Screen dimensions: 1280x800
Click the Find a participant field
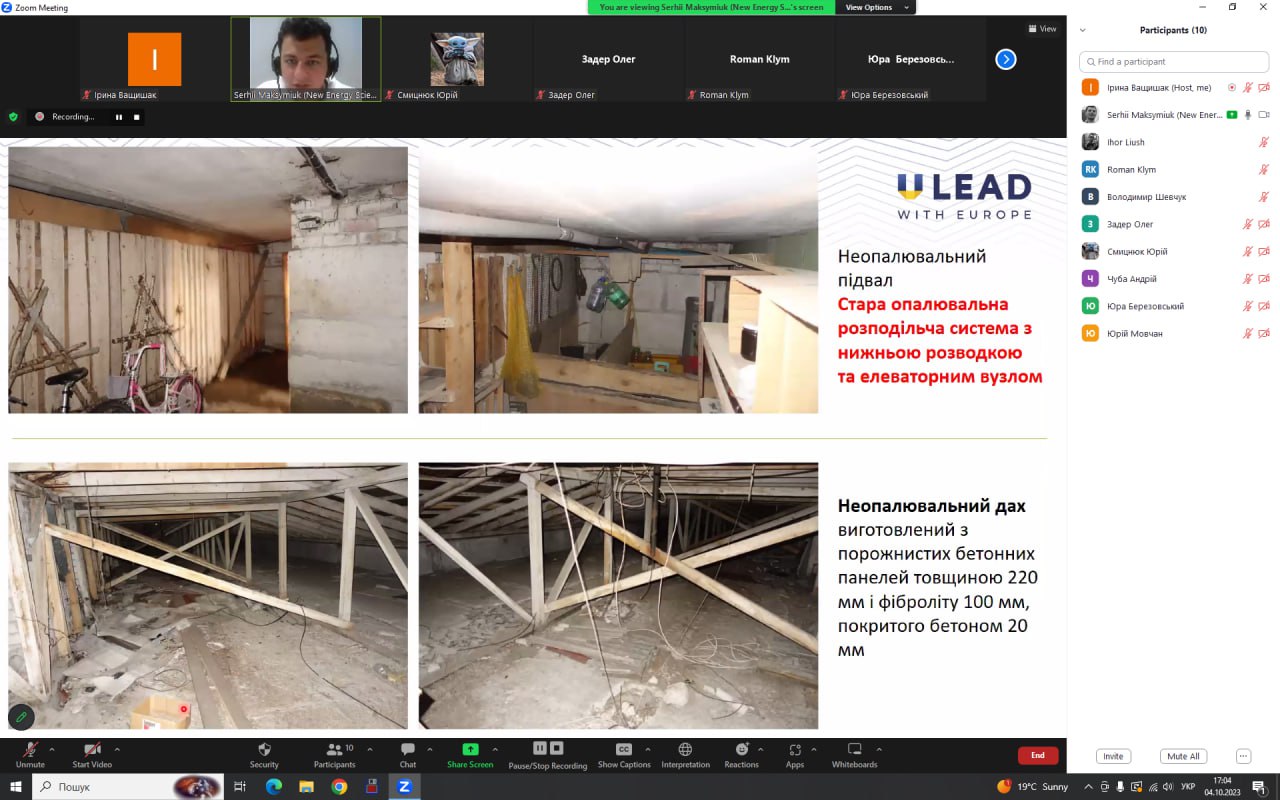(x=1174, y=62)
